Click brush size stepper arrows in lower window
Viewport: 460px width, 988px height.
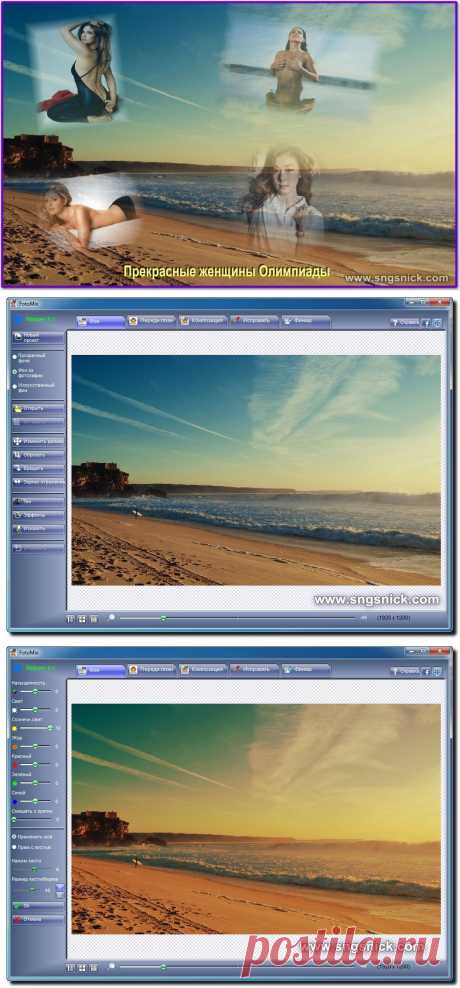[60, 890]
